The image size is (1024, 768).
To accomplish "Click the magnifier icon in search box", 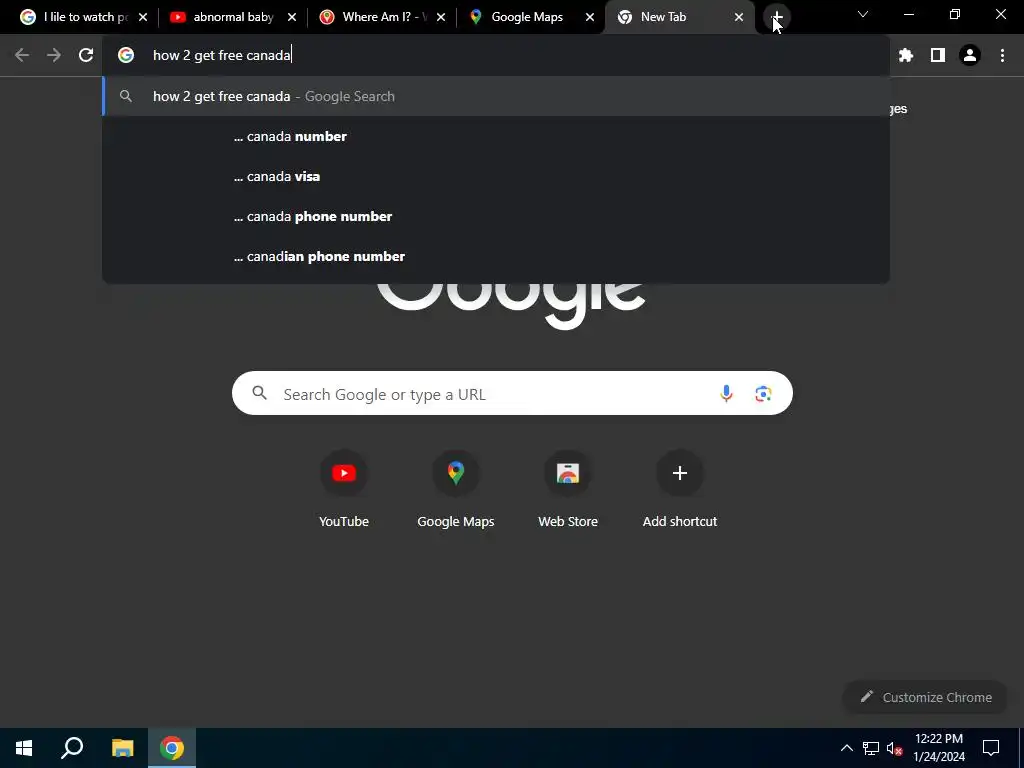I will coord(259,393).
